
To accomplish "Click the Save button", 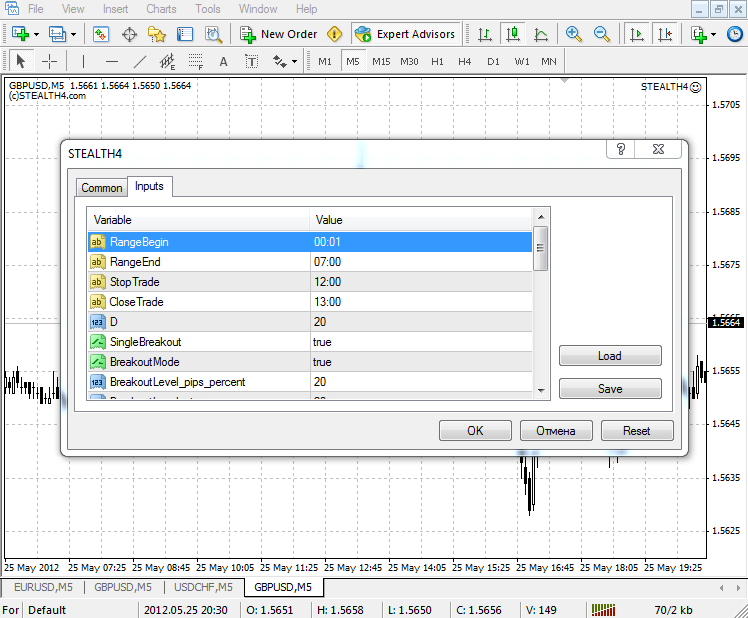I will pyautogui.click(x=610, y=389).
